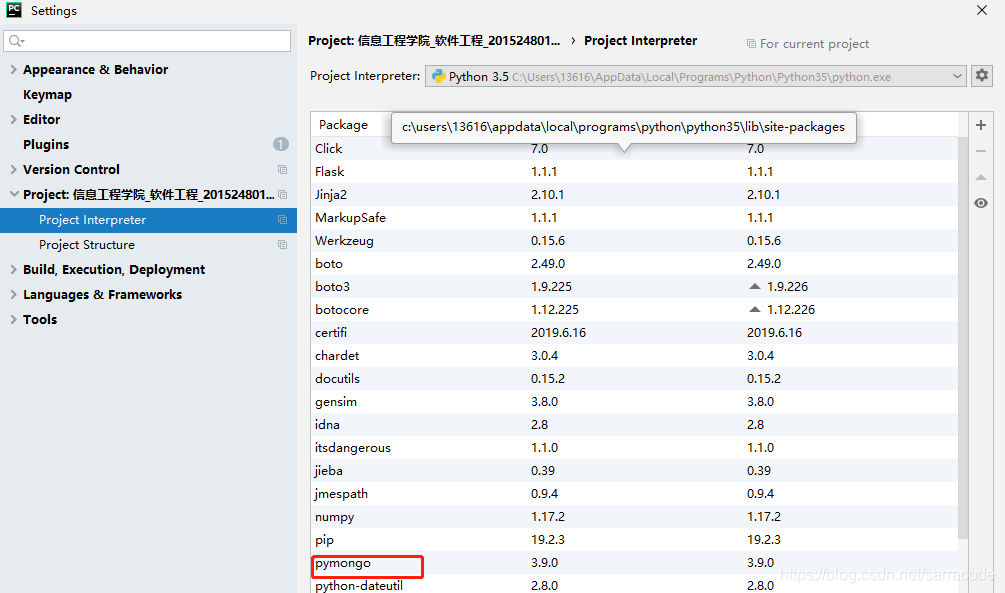Select the docutils package row
This screenshot has width=1005, height=593.
pyautogui.click(x=635, y=379)
